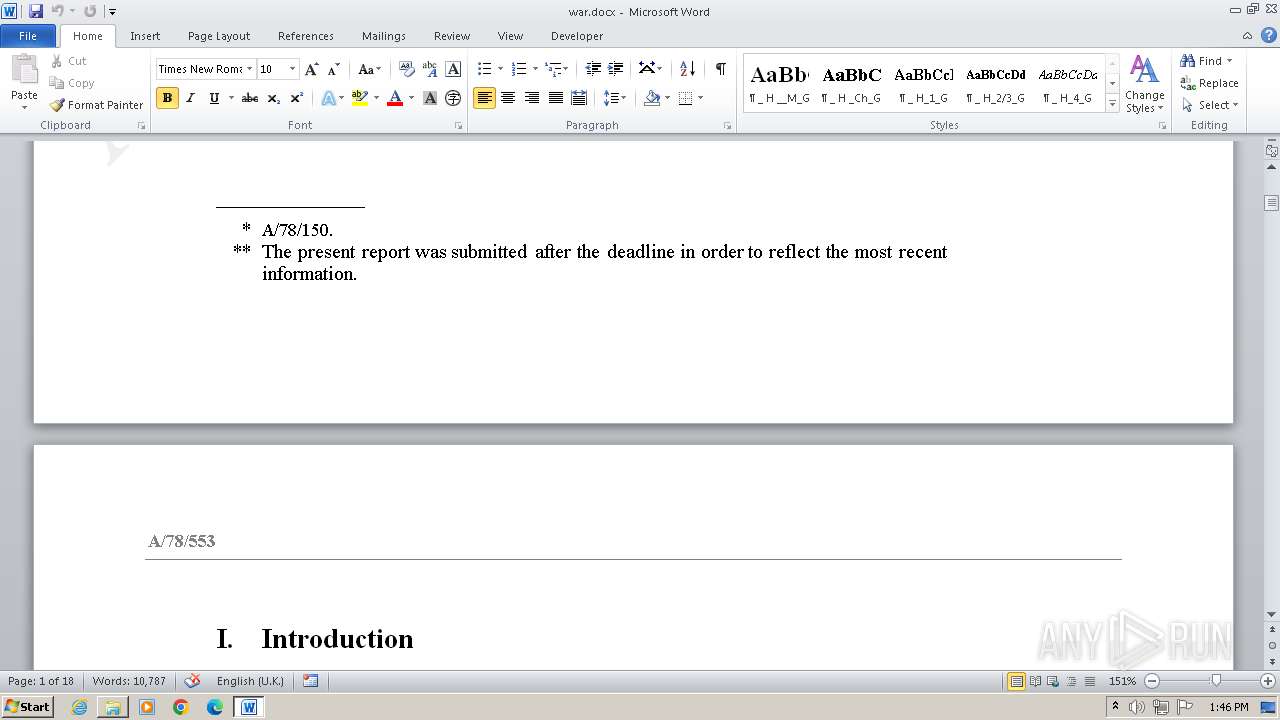
Task: Open the Font name dropdown
Action: (x=249, y=69)
